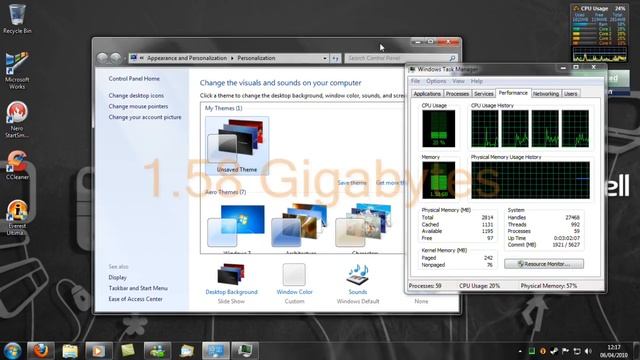
Task: Click the CPU Usage meter graph
Action: point(439,129)
